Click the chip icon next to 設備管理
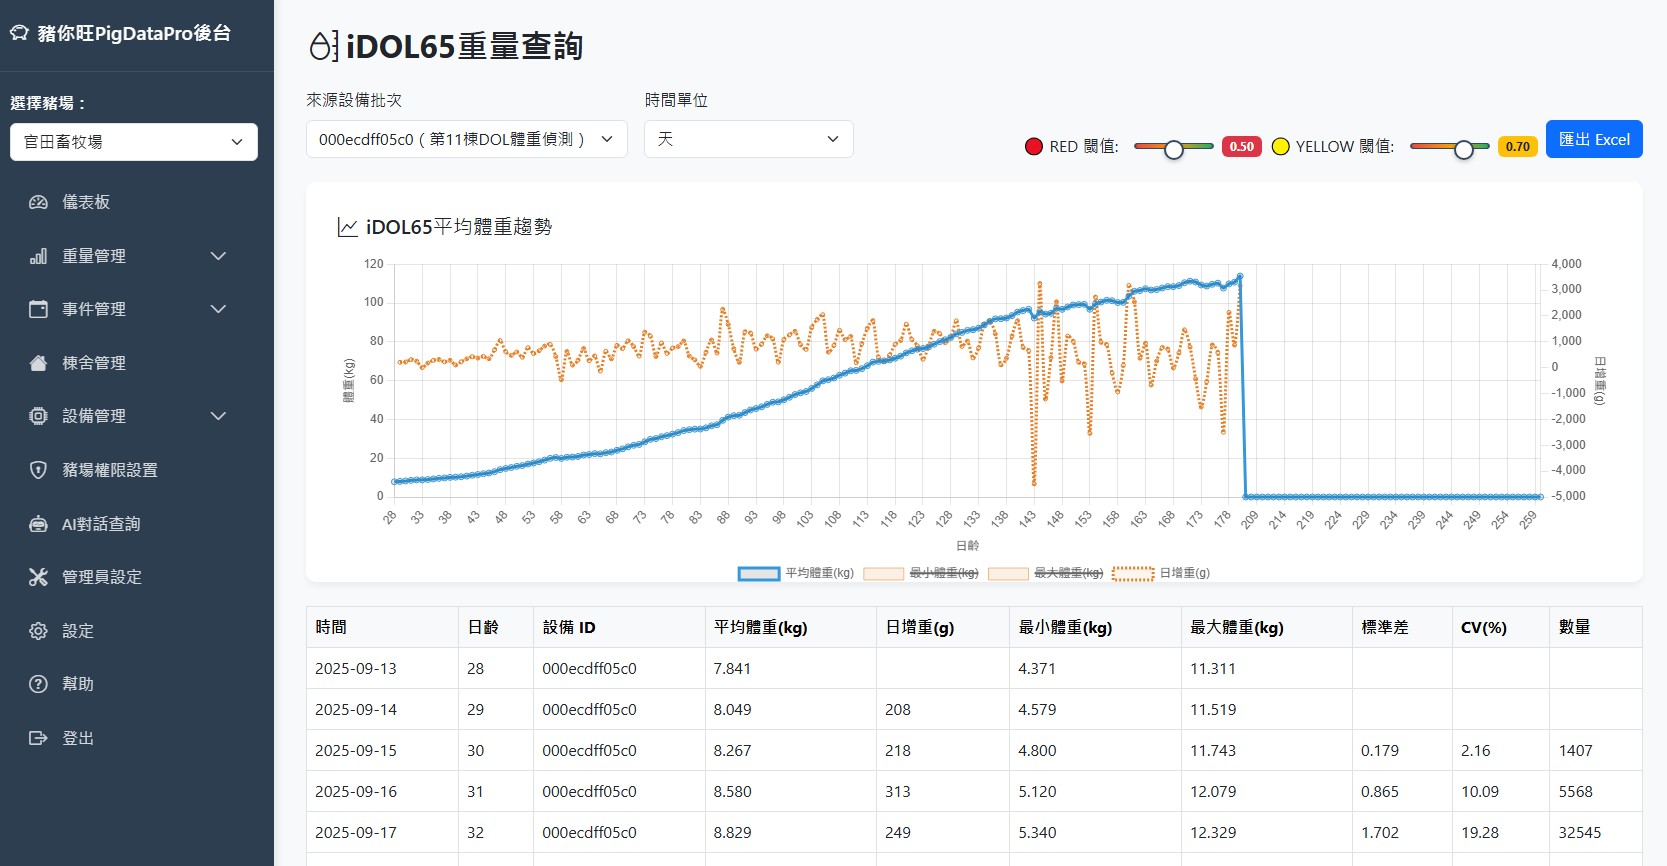This screenshot has height=866, width=1667. pos(38,416)
